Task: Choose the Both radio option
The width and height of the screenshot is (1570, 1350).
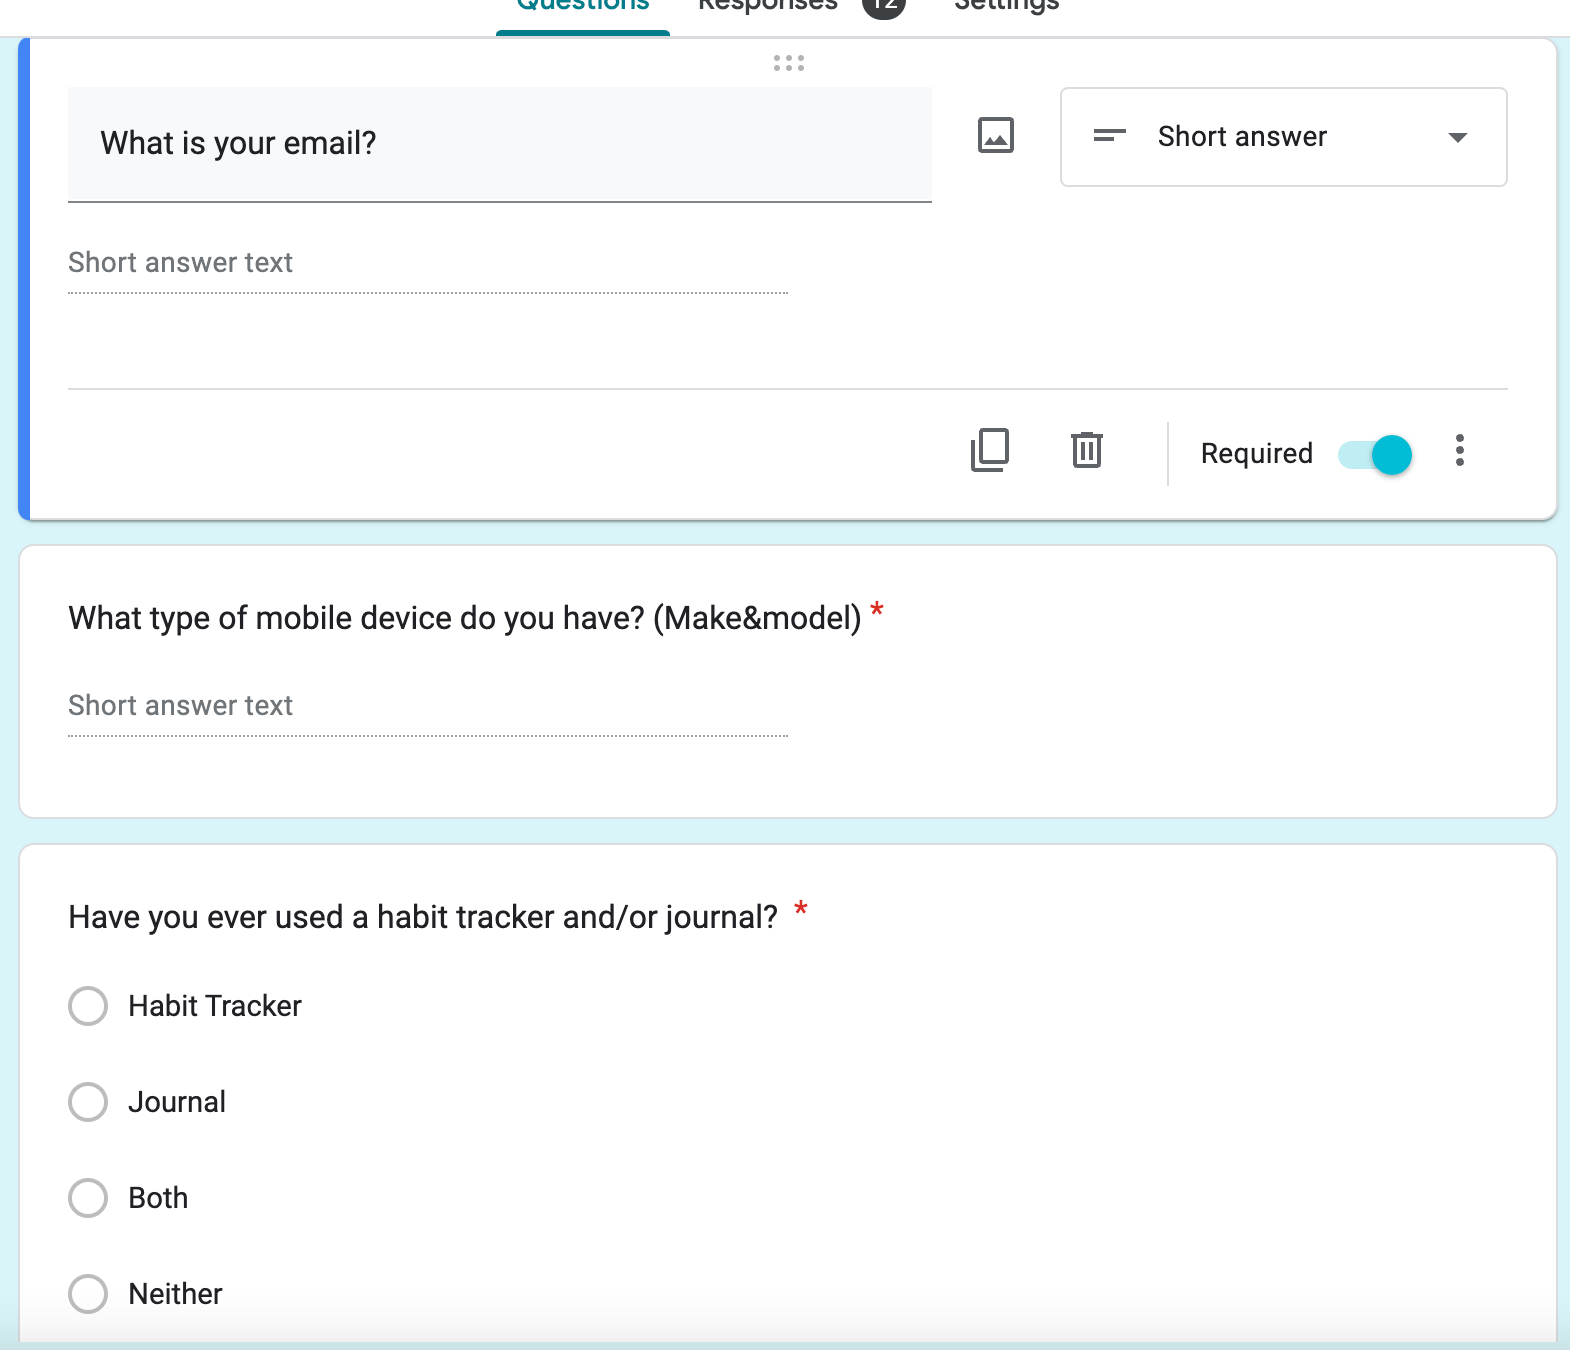Action: (x=88, y=1198)
